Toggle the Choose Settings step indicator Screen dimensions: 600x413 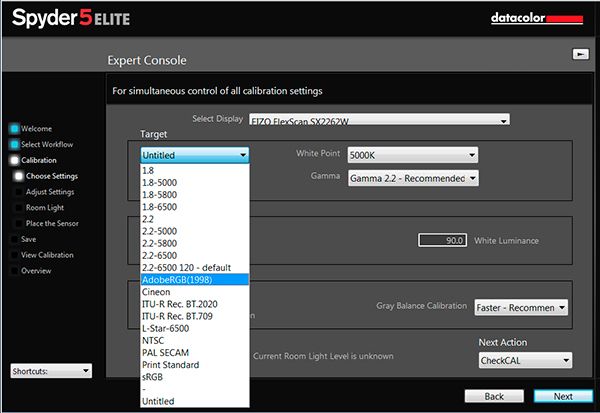click(19, 176)
